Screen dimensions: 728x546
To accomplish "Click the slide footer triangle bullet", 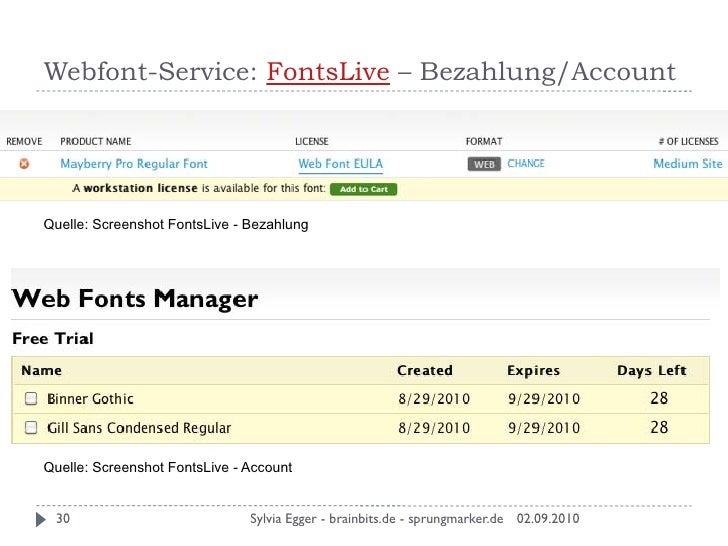I will (x=41, y=519).
